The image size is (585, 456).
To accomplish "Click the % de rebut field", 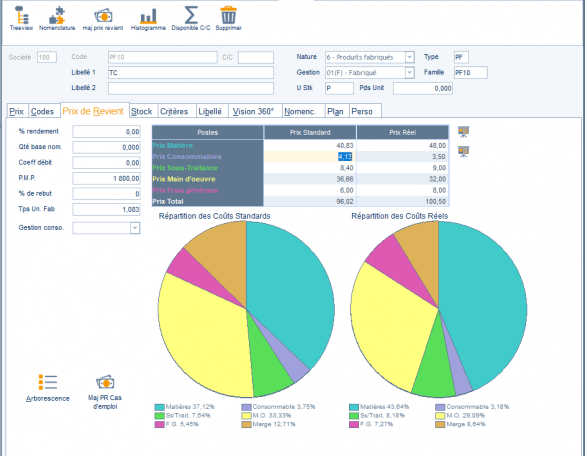I will [106, 194].
